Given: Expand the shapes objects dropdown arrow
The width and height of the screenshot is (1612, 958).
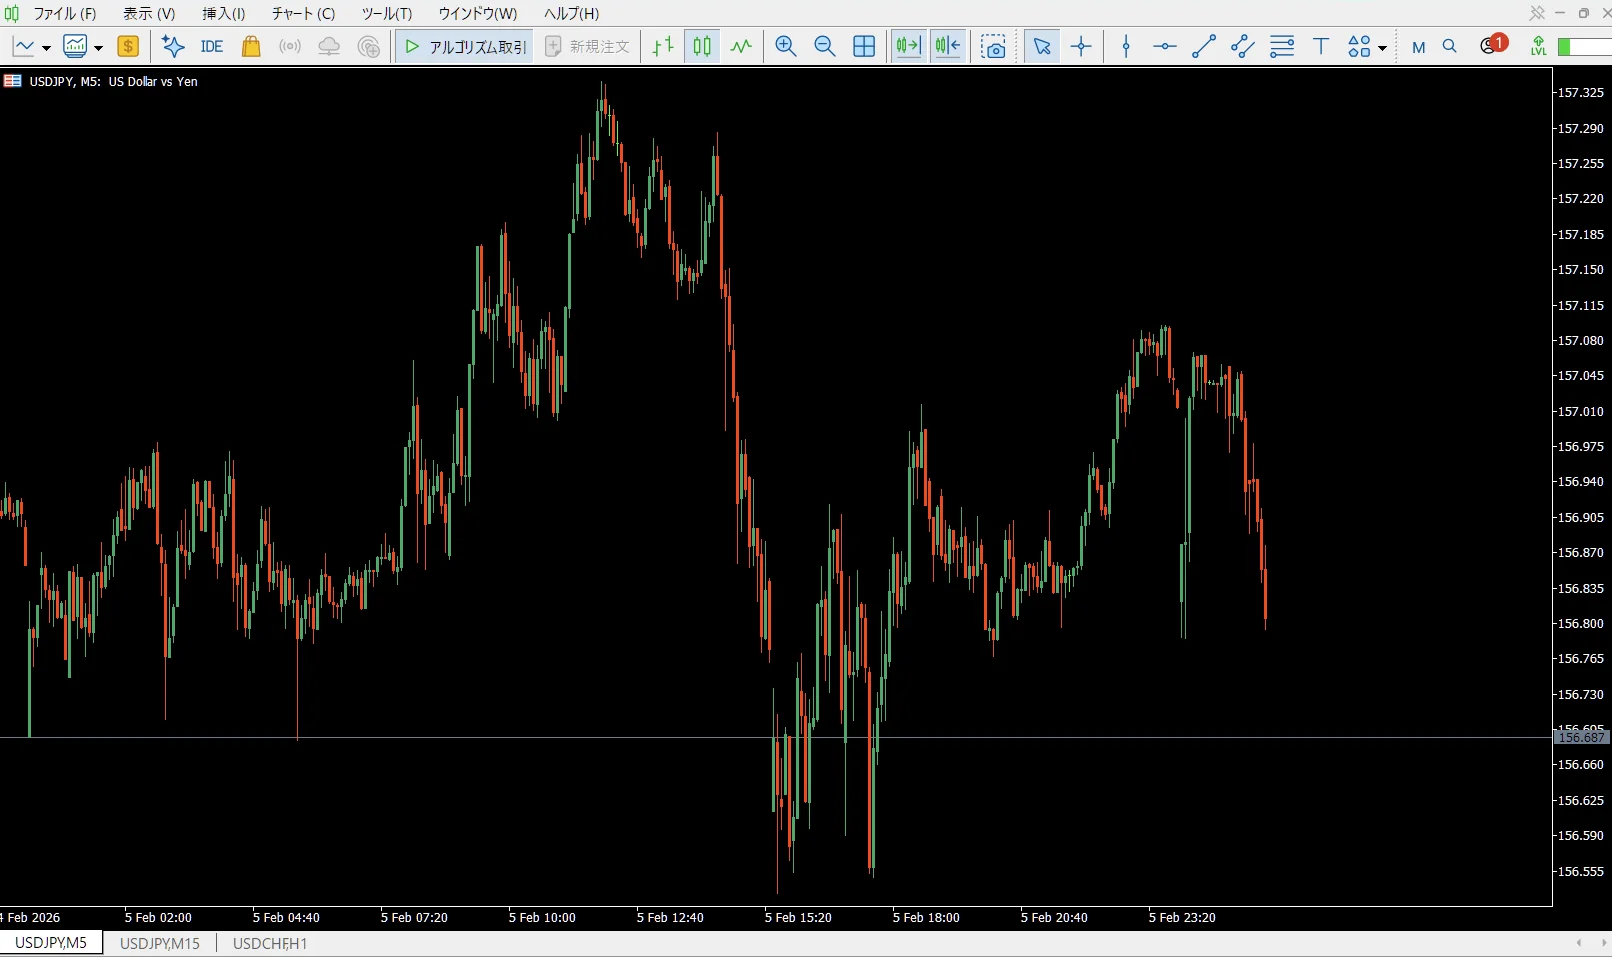Looking at the screenshot, I should [1382, 48].
